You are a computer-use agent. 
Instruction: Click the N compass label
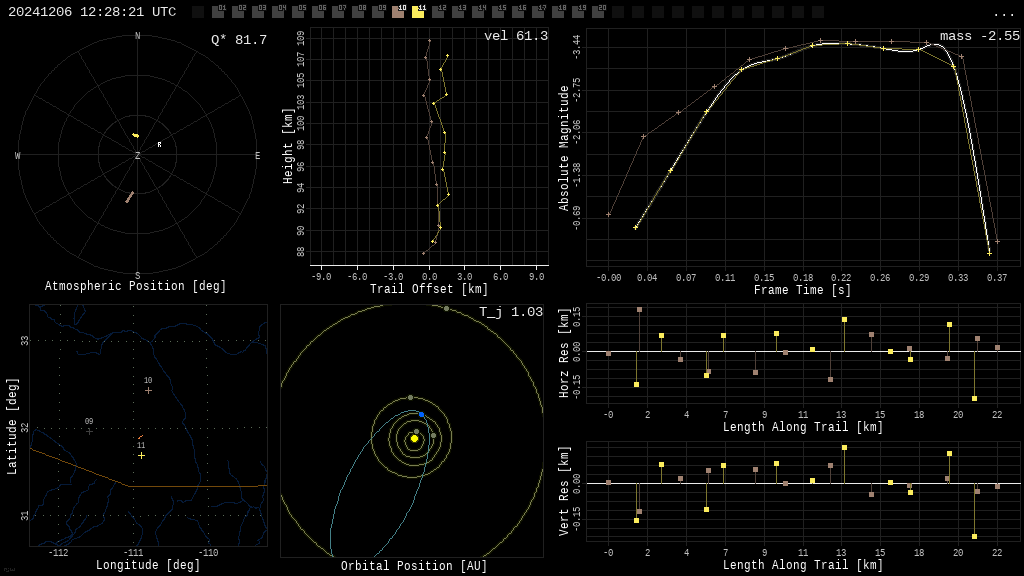pos(137,36)
